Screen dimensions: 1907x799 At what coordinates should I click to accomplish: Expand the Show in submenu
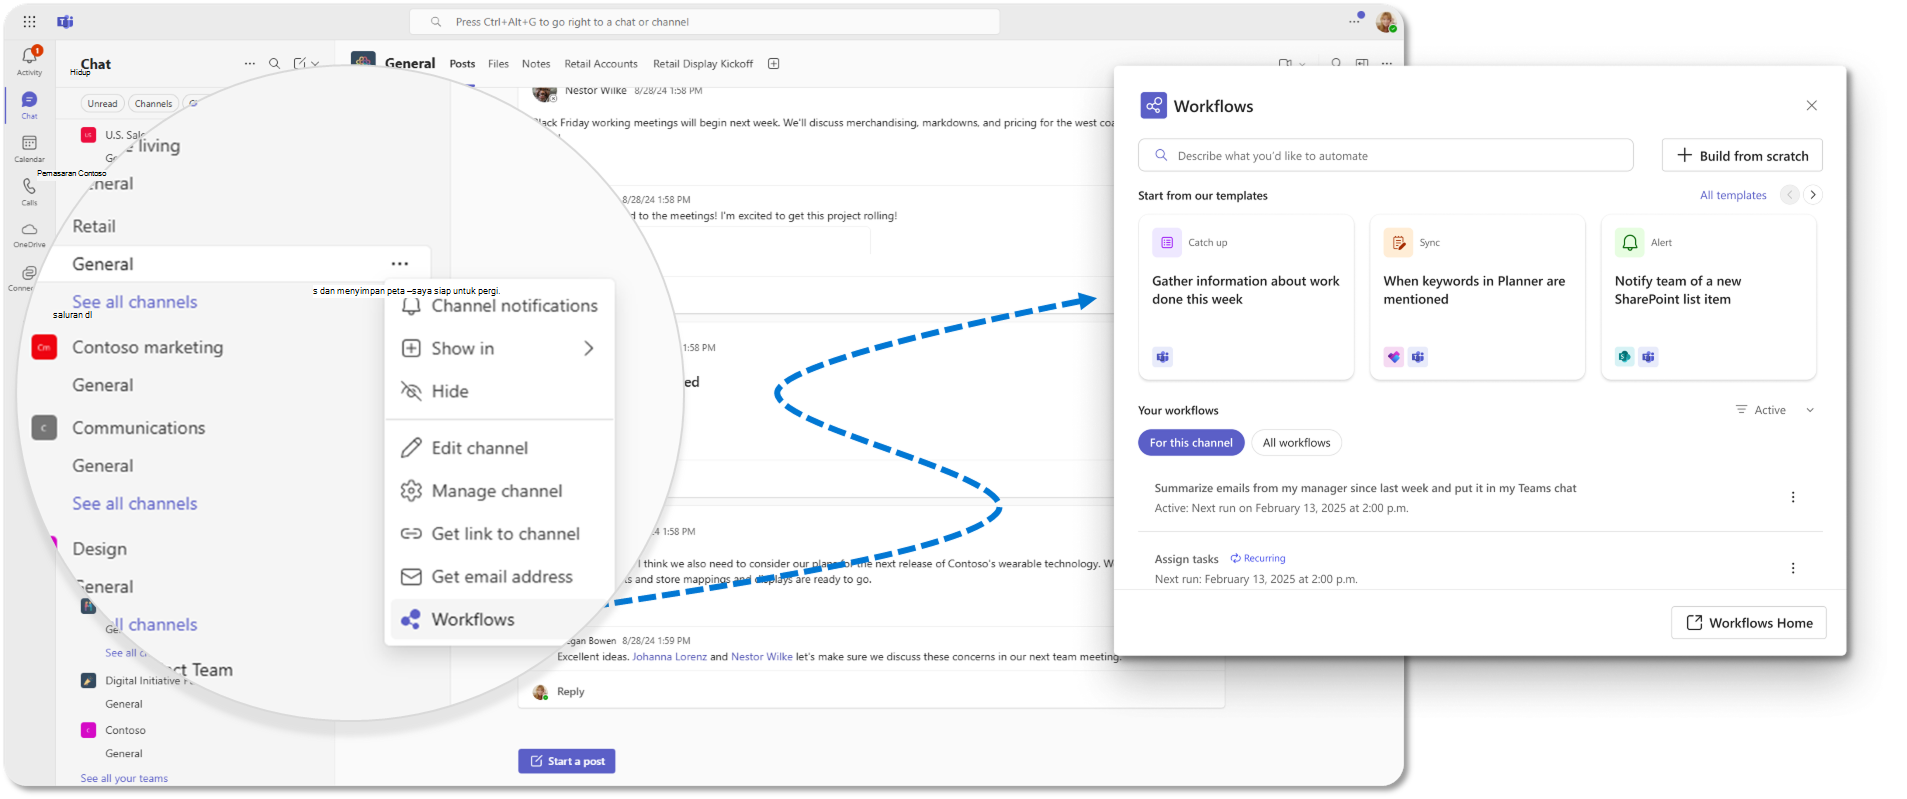[x=498, y=348]
